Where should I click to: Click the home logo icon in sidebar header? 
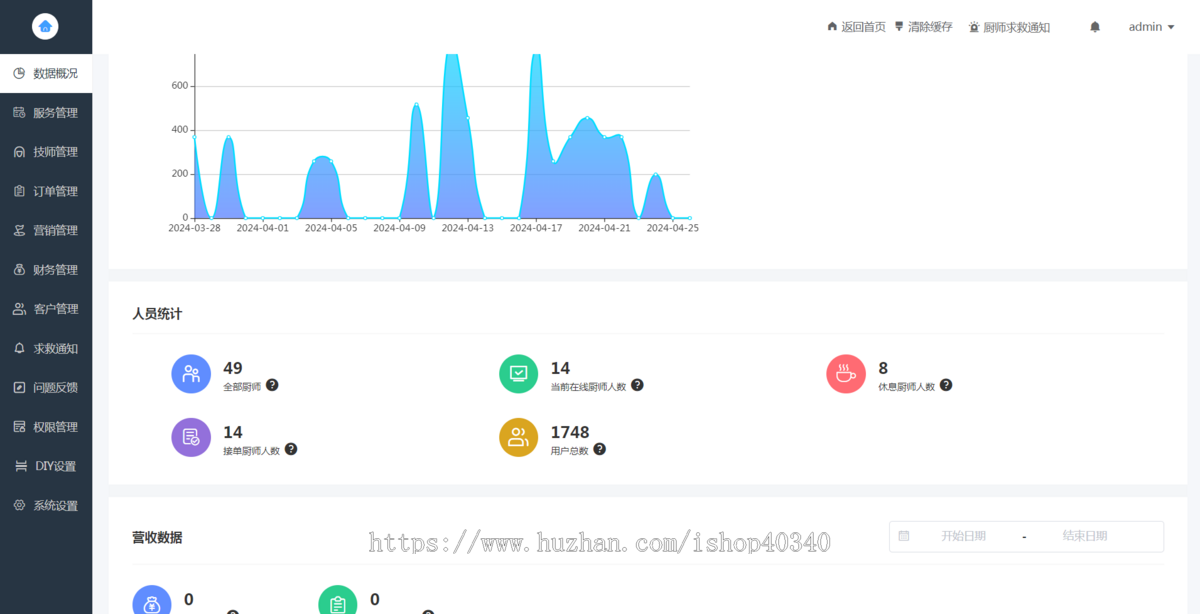coord(45,27)
